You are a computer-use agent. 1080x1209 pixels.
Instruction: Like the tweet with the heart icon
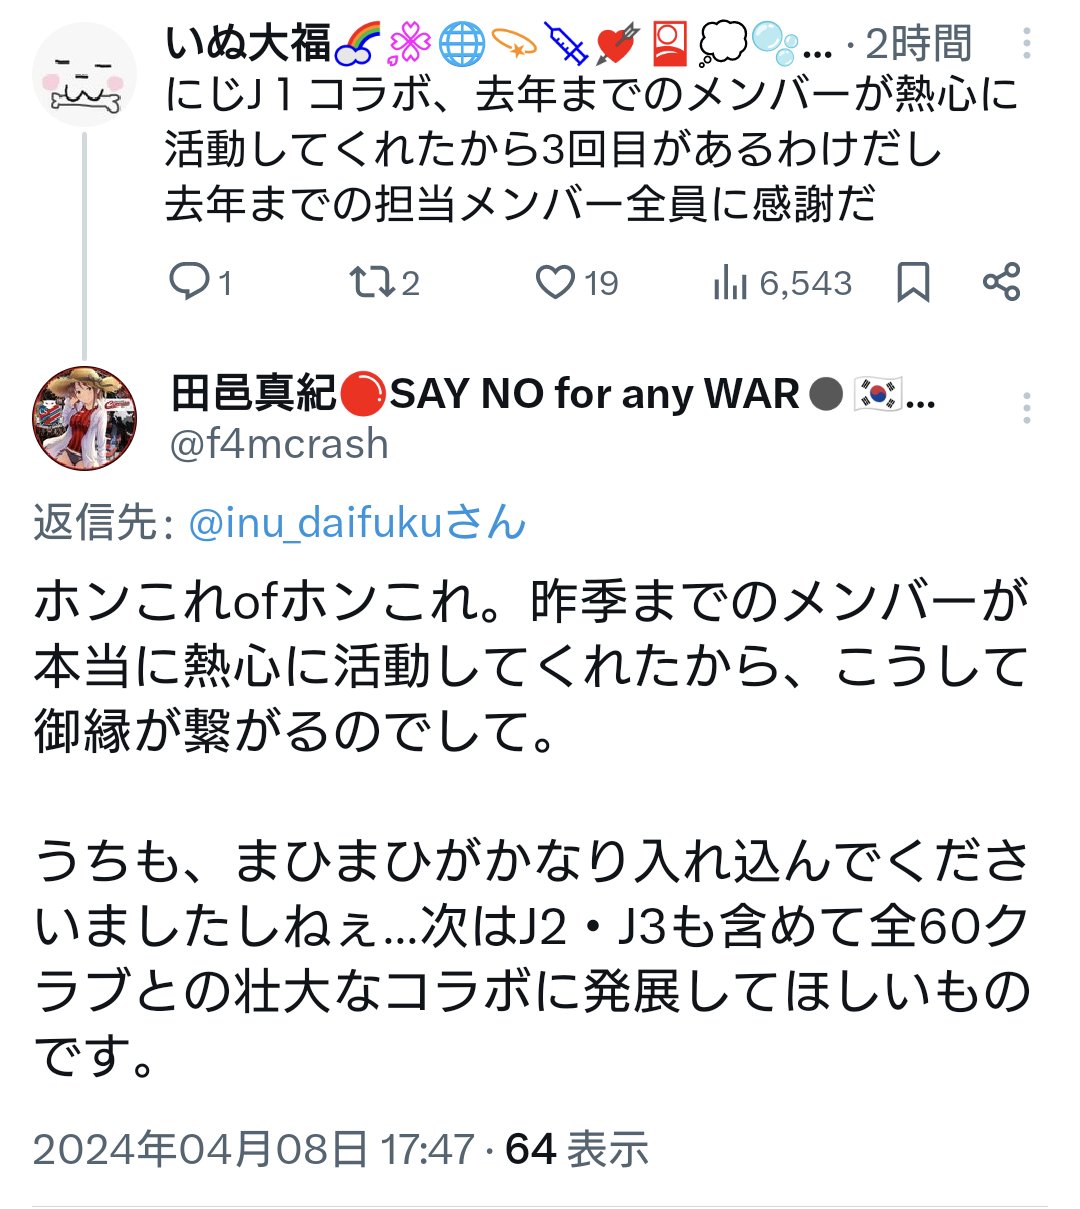(x=555, y=282)
